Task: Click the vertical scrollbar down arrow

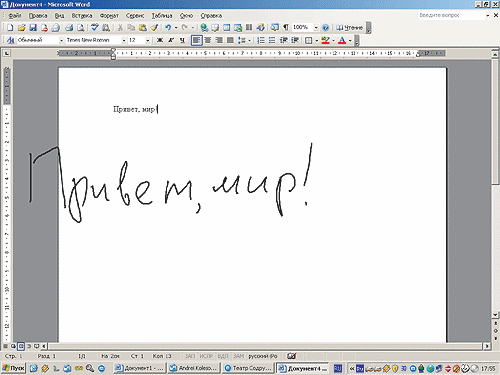Action: click(x=495, y=315)
